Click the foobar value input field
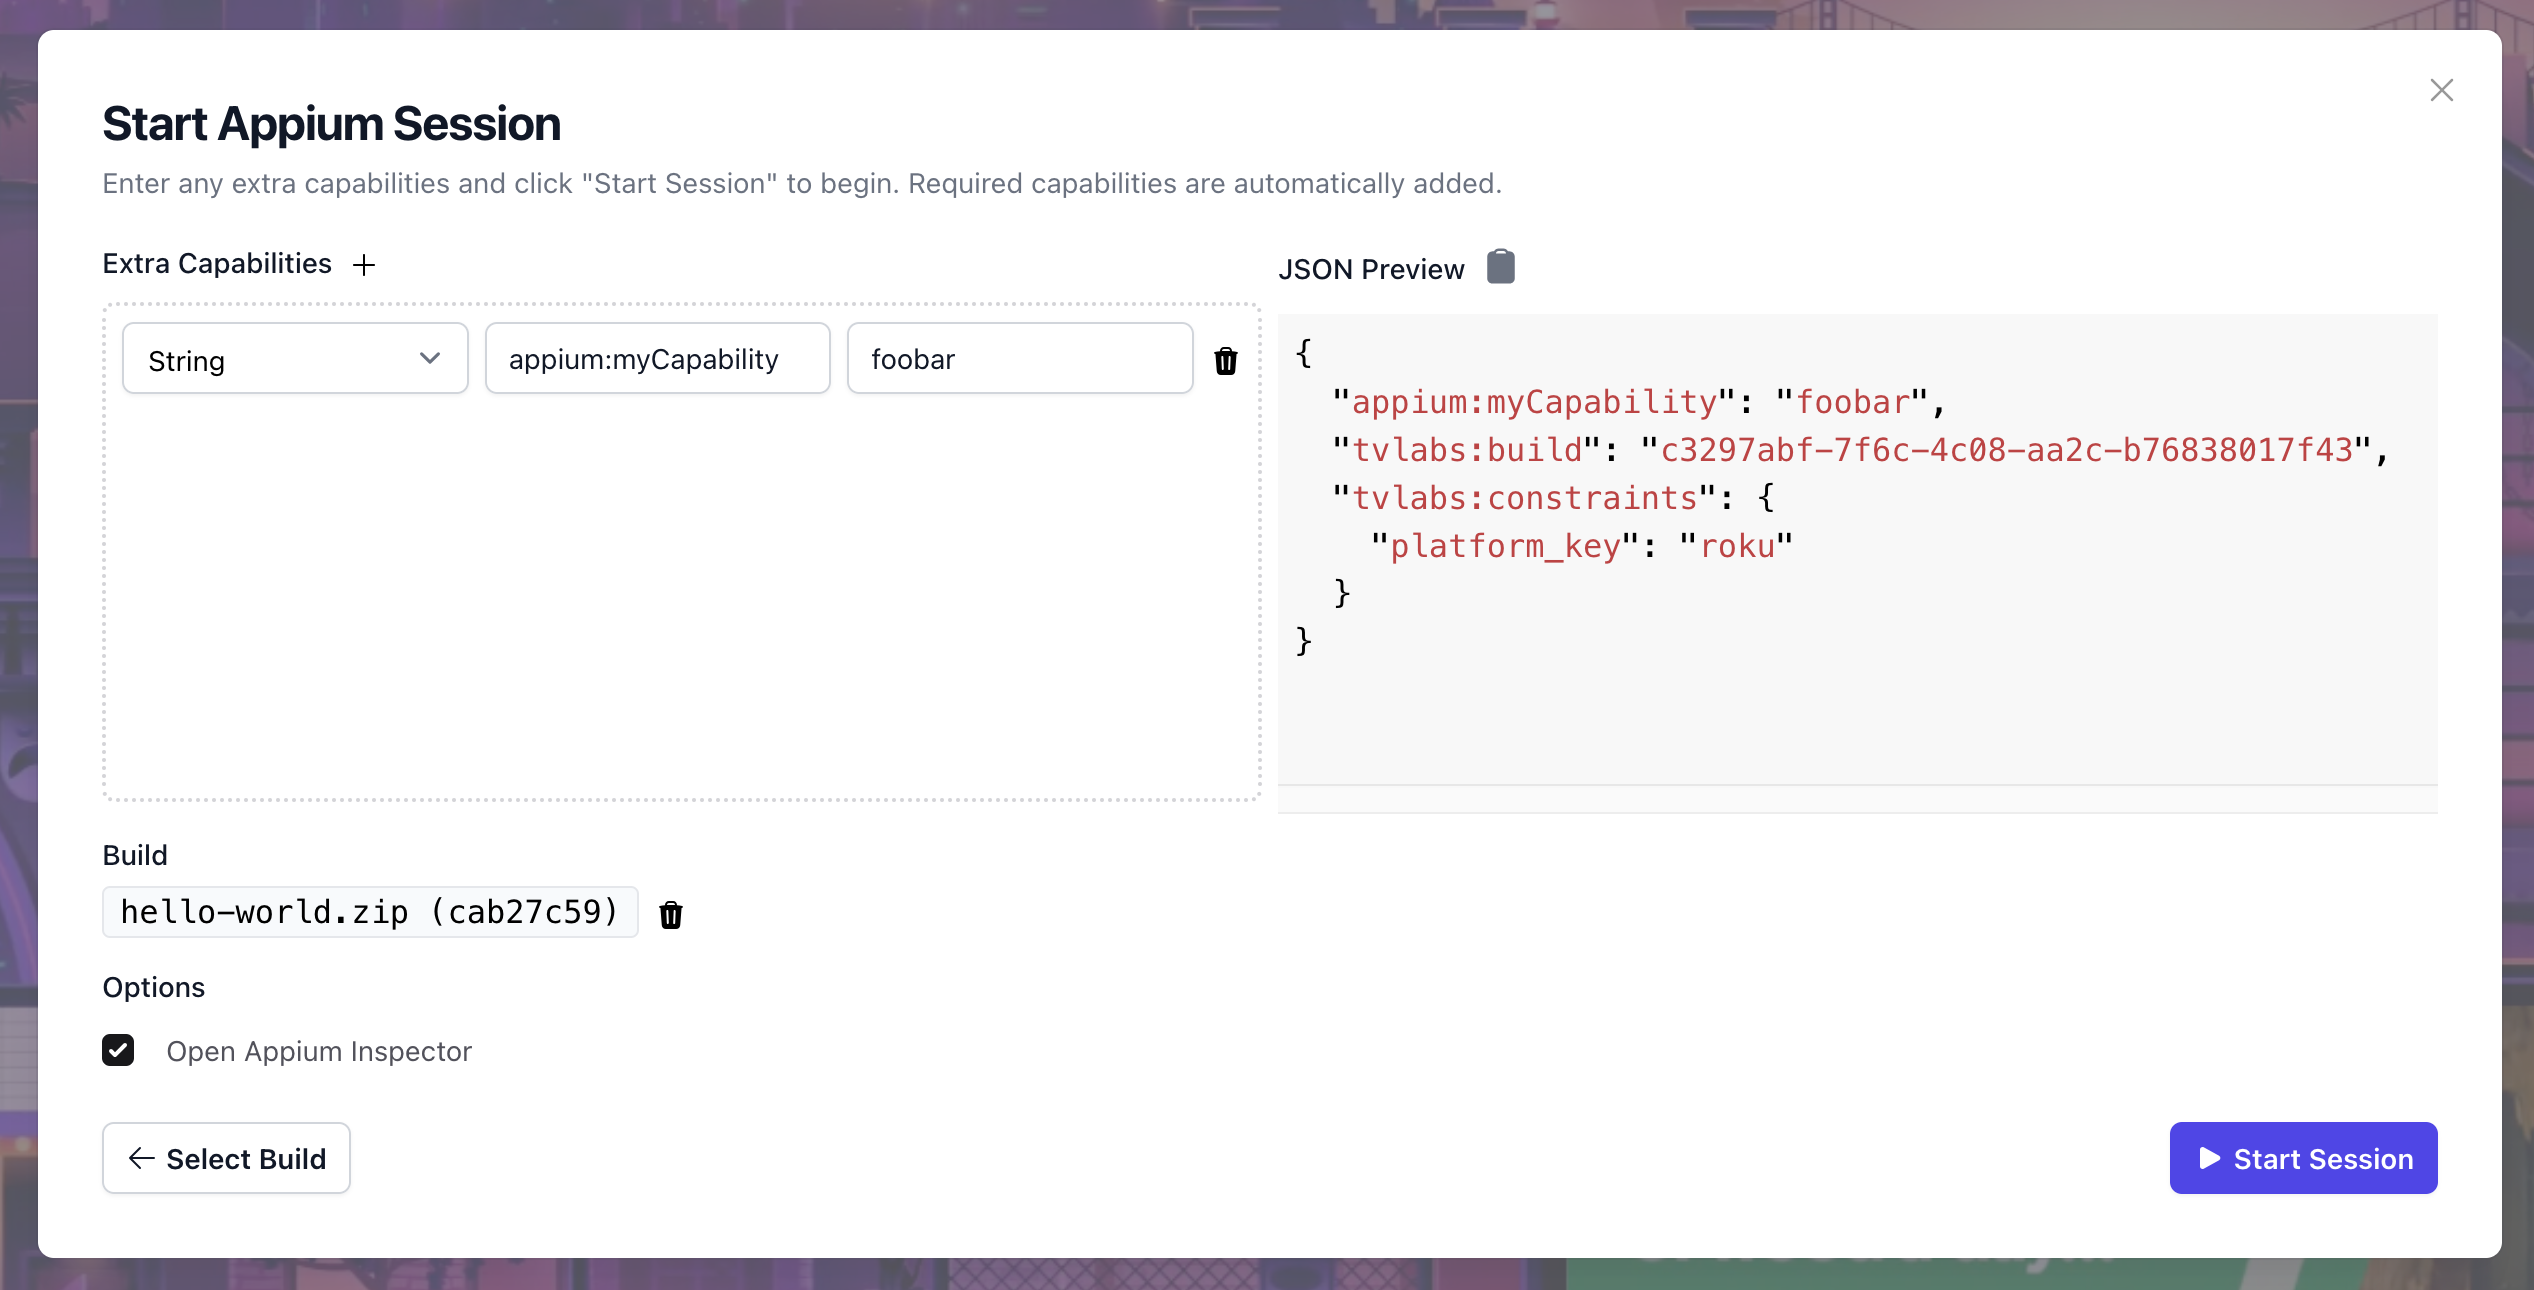 point(1019,359)
